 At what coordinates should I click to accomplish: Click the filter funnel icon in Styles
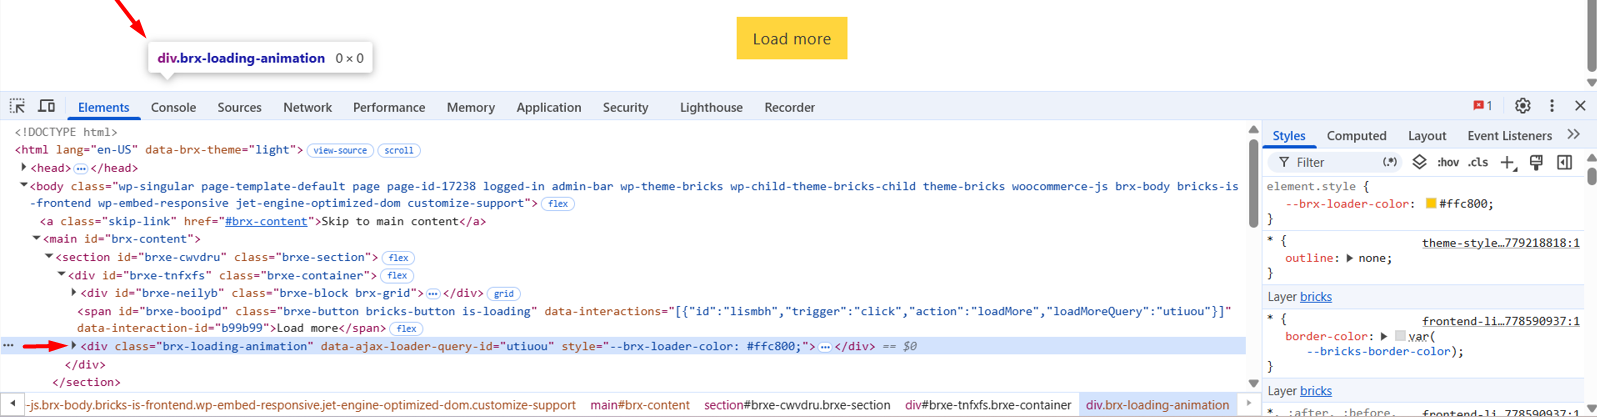tap(1284, 162)
